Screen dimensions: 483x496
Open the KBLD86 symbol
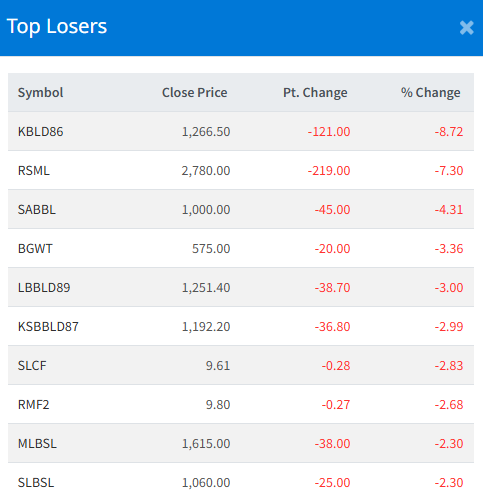point(40,131)
